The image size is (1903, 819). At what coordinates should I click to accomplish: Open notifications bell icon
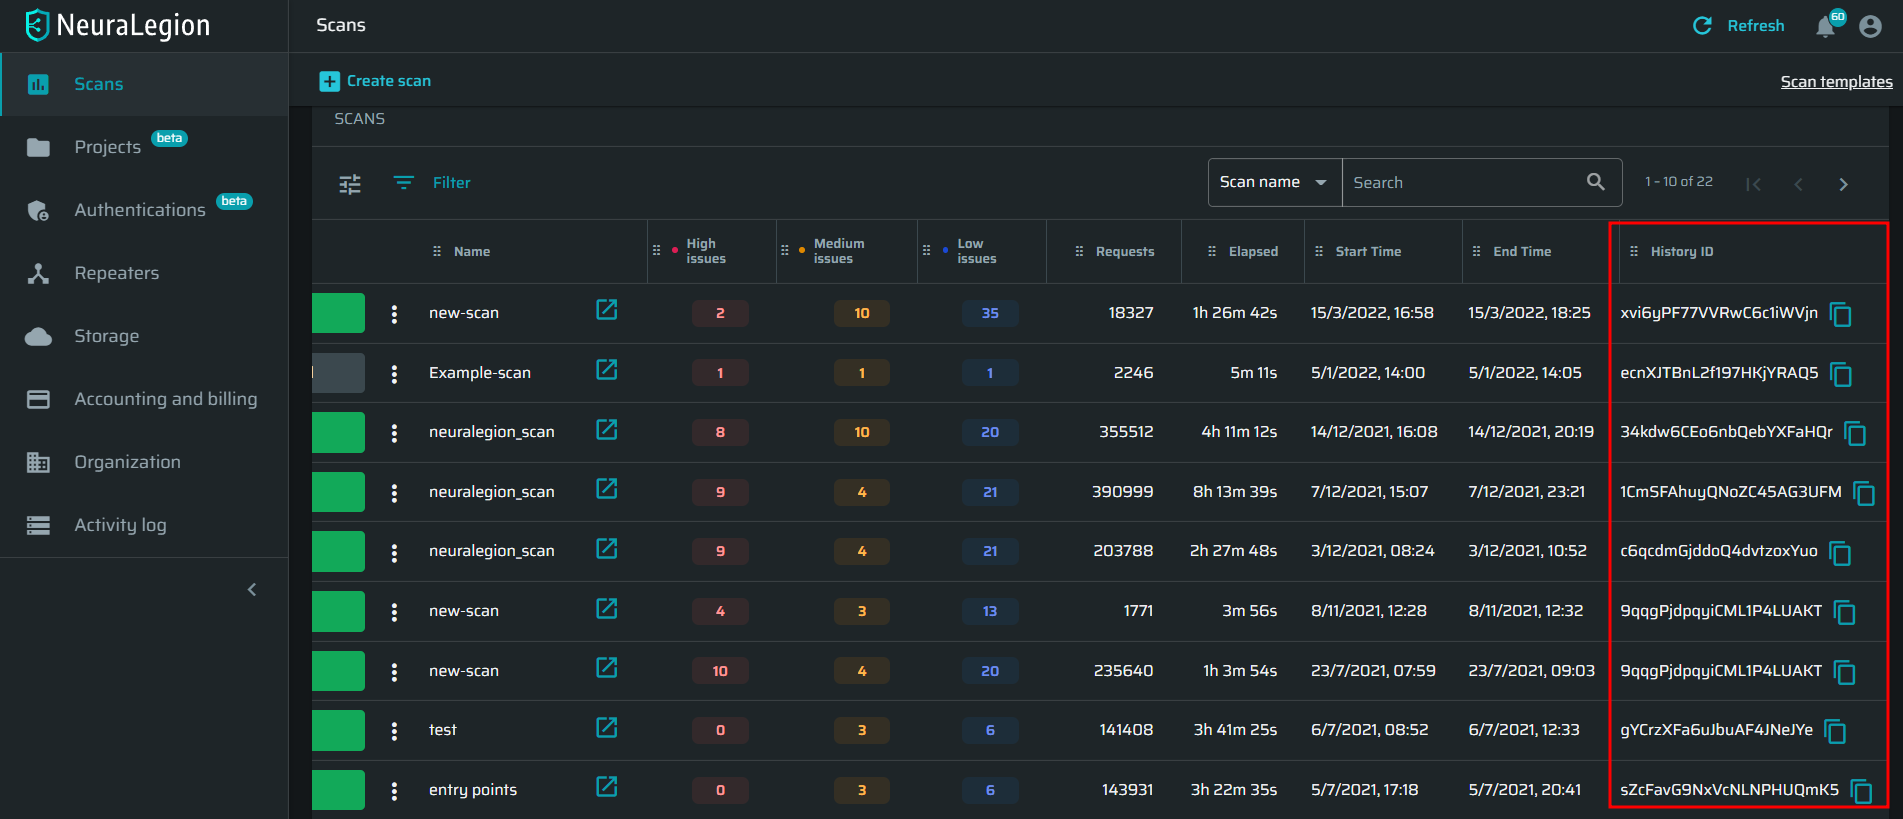pos(1825,26)
